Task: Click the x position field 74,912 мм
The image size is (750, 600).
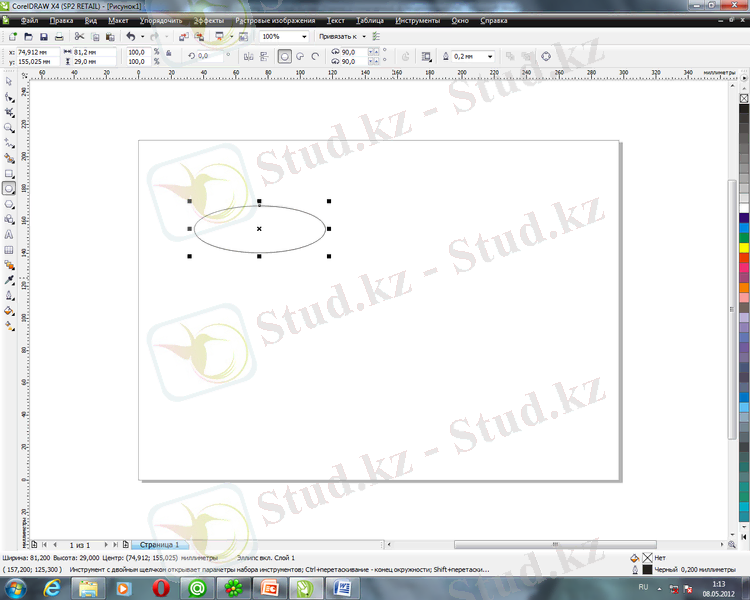Action: (38, 52)
